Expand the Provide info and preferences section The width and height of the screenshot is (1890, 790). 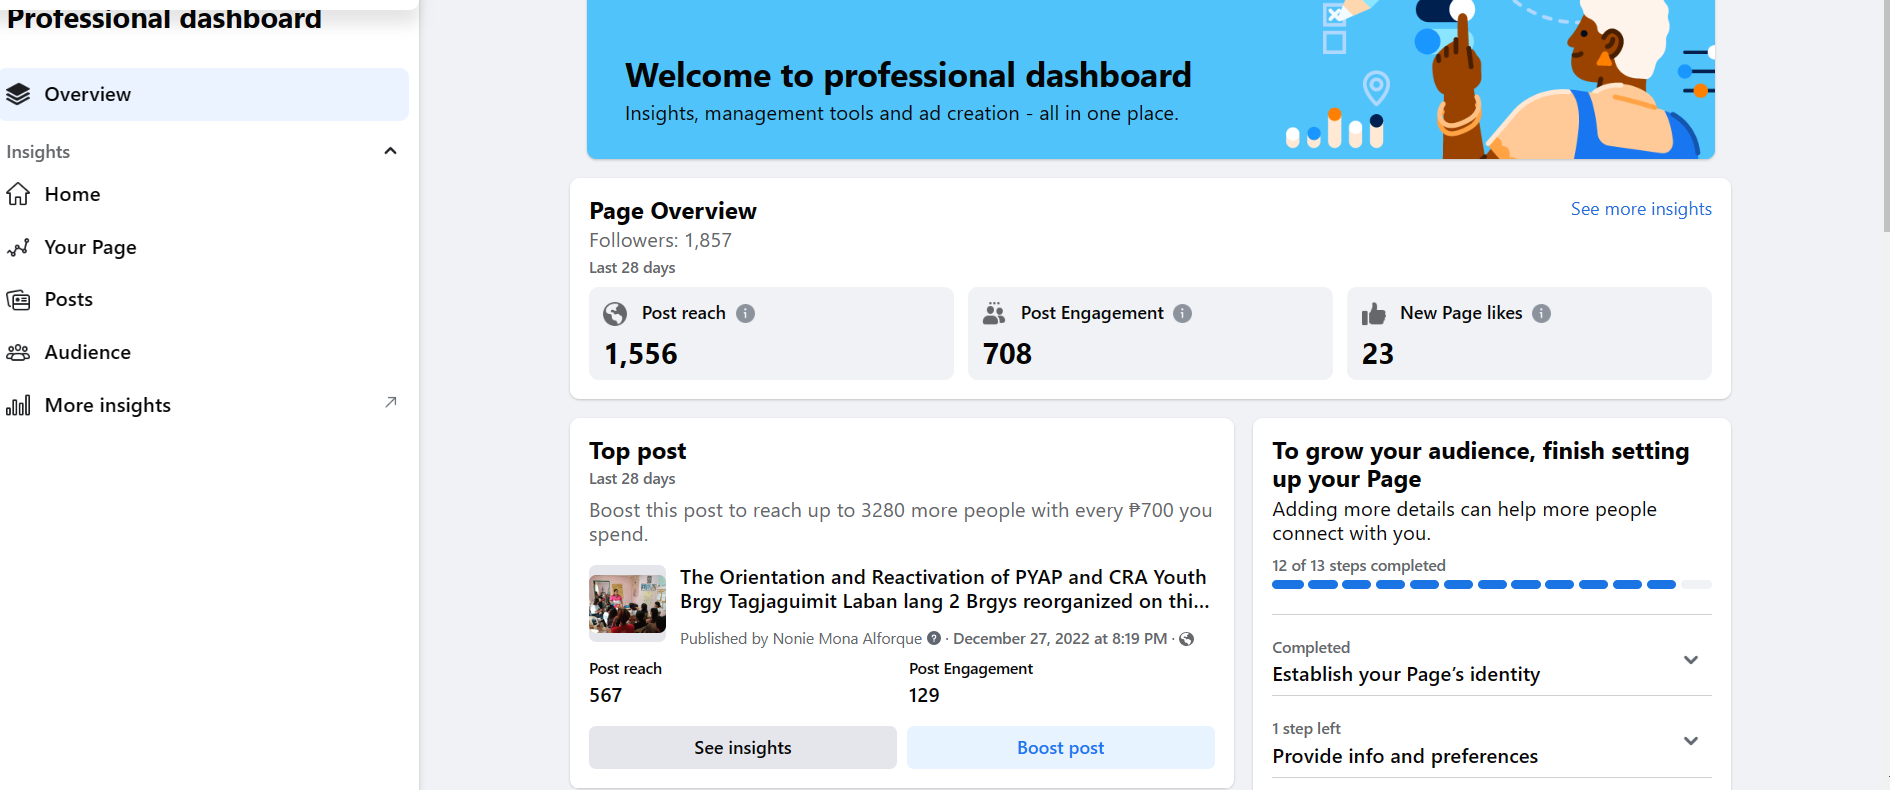pos(1691,741)
